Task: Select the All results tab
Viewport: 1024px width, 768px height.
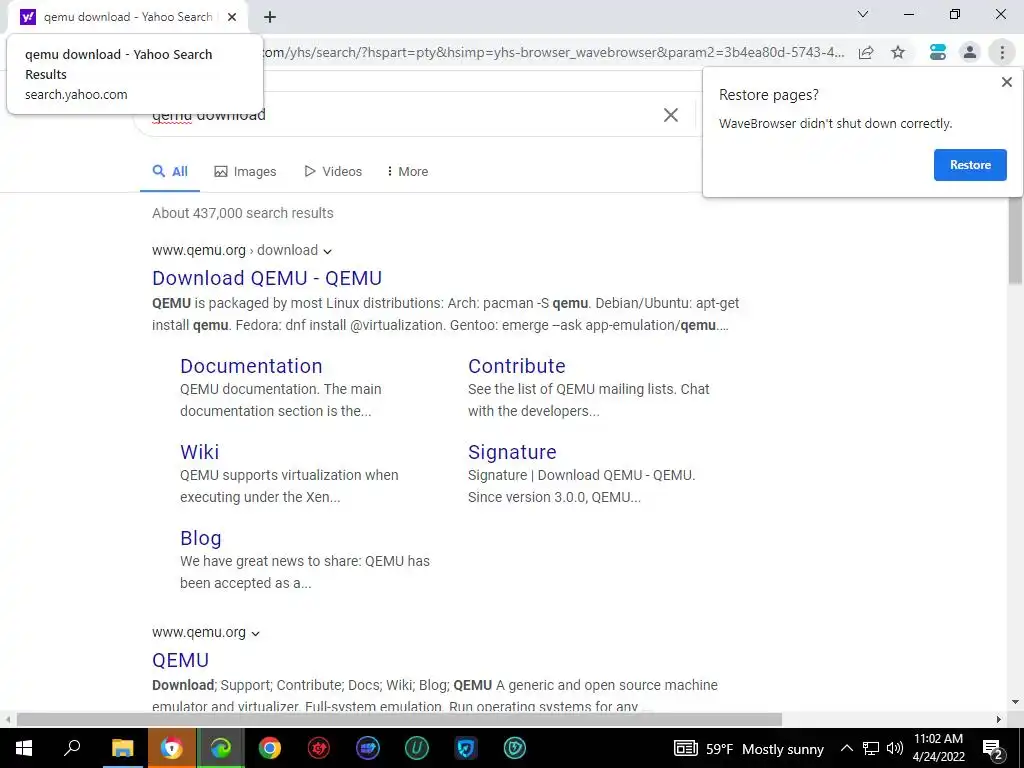Action: coord(170,172)
